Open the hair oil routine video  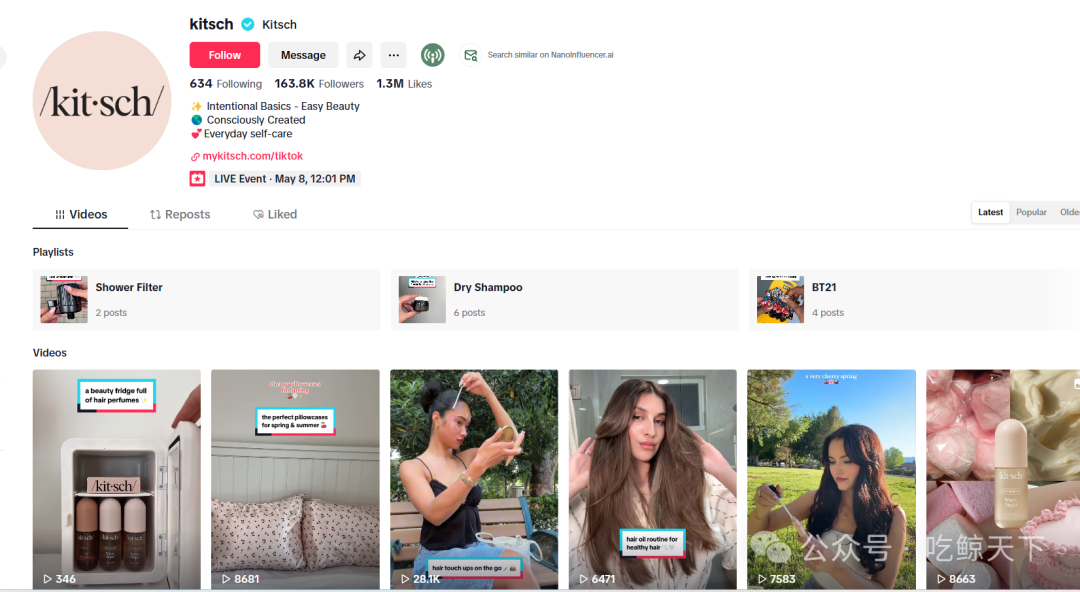(653, 479)
